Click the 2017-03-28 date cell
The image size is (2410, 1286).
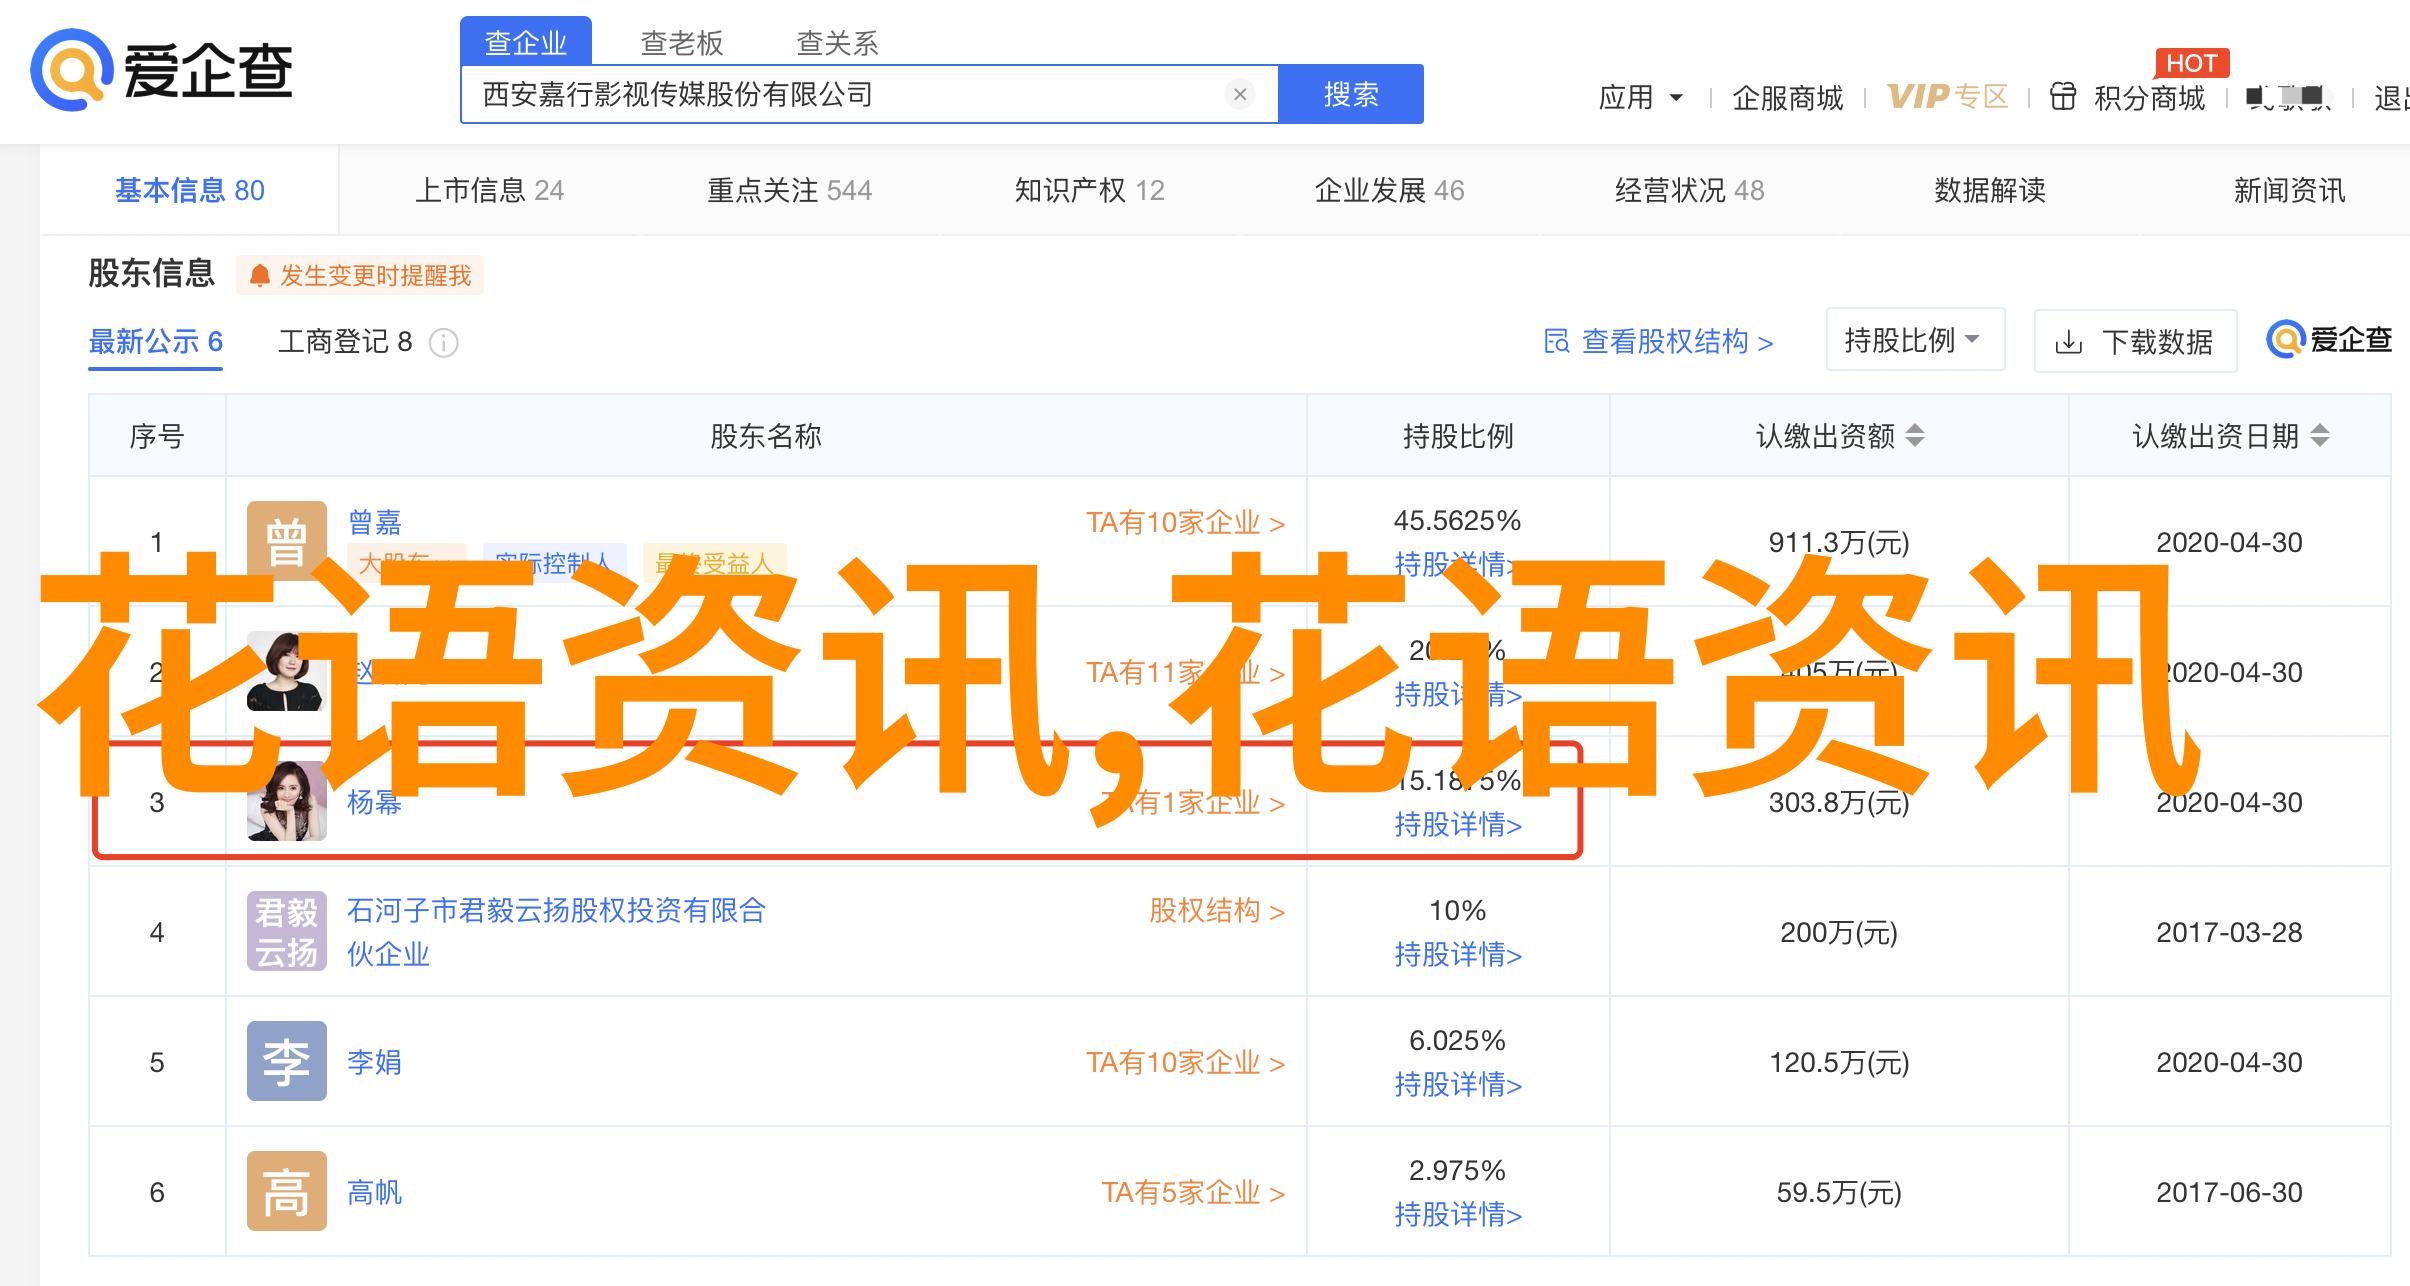click(2229, 932)
